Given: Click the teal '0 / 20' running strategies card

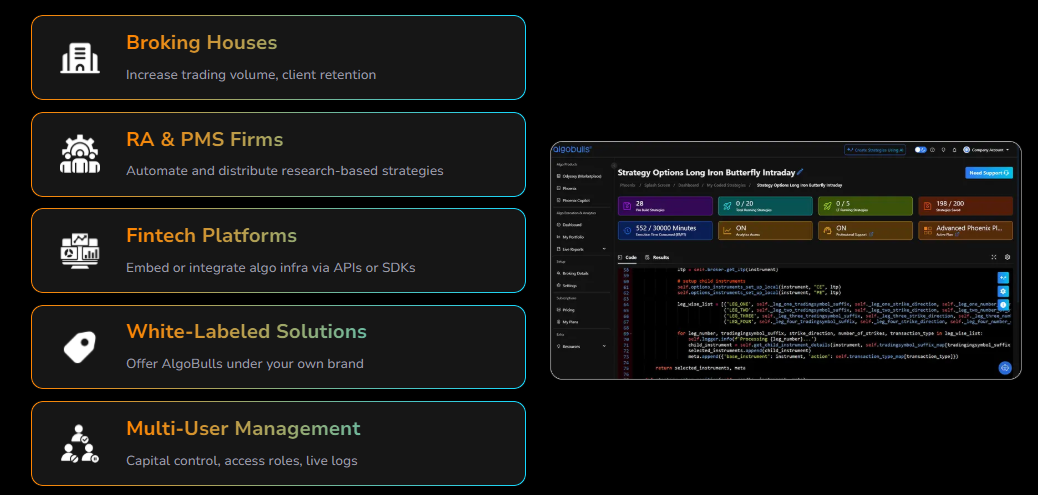Looking at the screenshot, I should [x=765, y=206].
